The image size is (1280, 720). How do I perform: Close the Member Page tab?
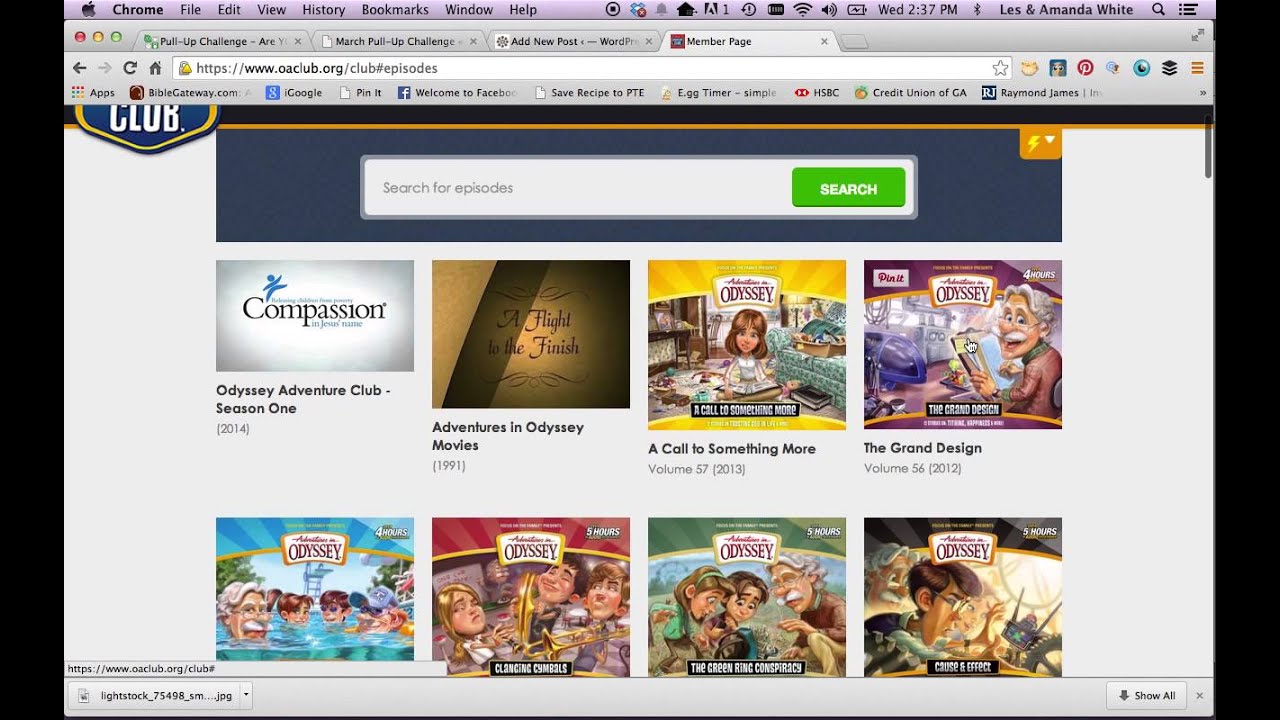pyautogui.click(x=824, y=41)
